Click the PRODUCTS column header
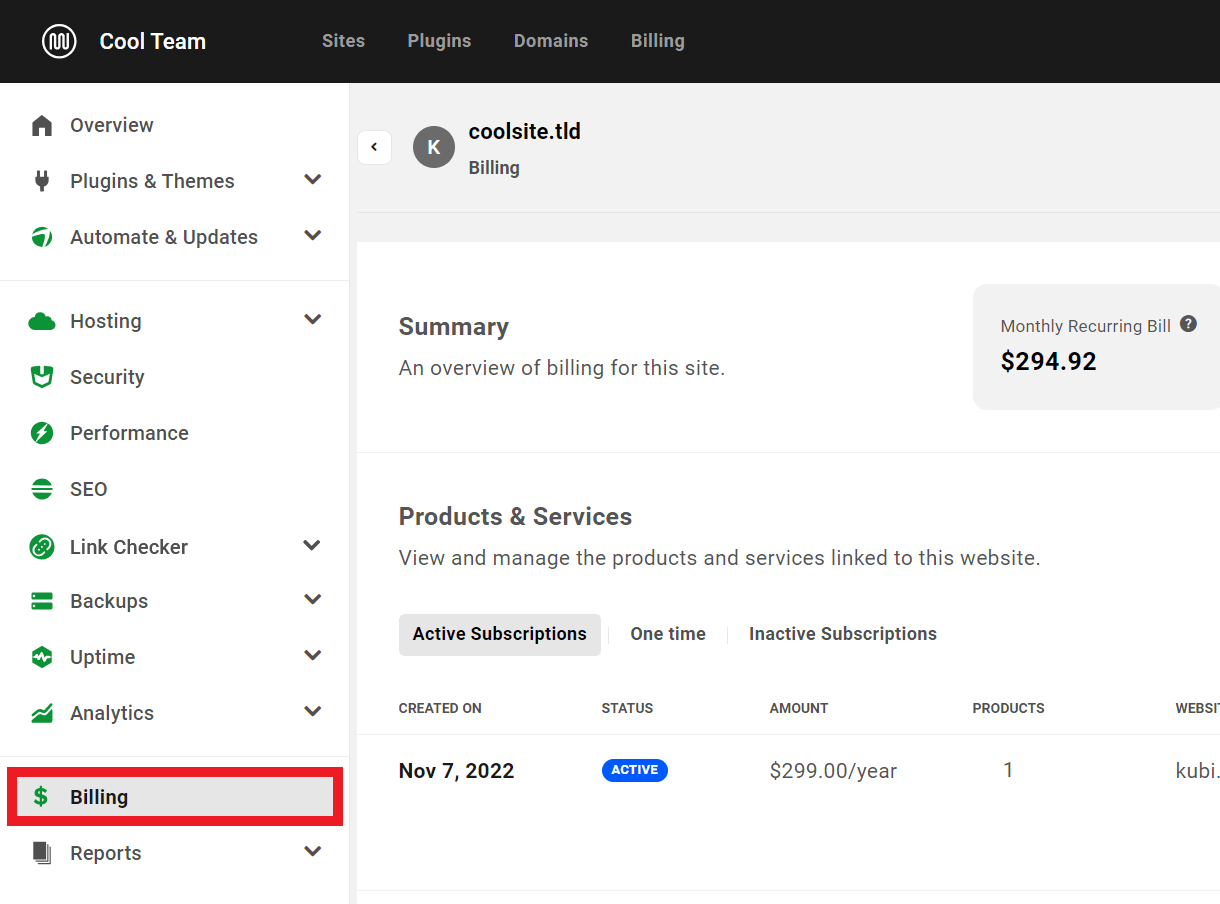 [x=1008, y=708]
